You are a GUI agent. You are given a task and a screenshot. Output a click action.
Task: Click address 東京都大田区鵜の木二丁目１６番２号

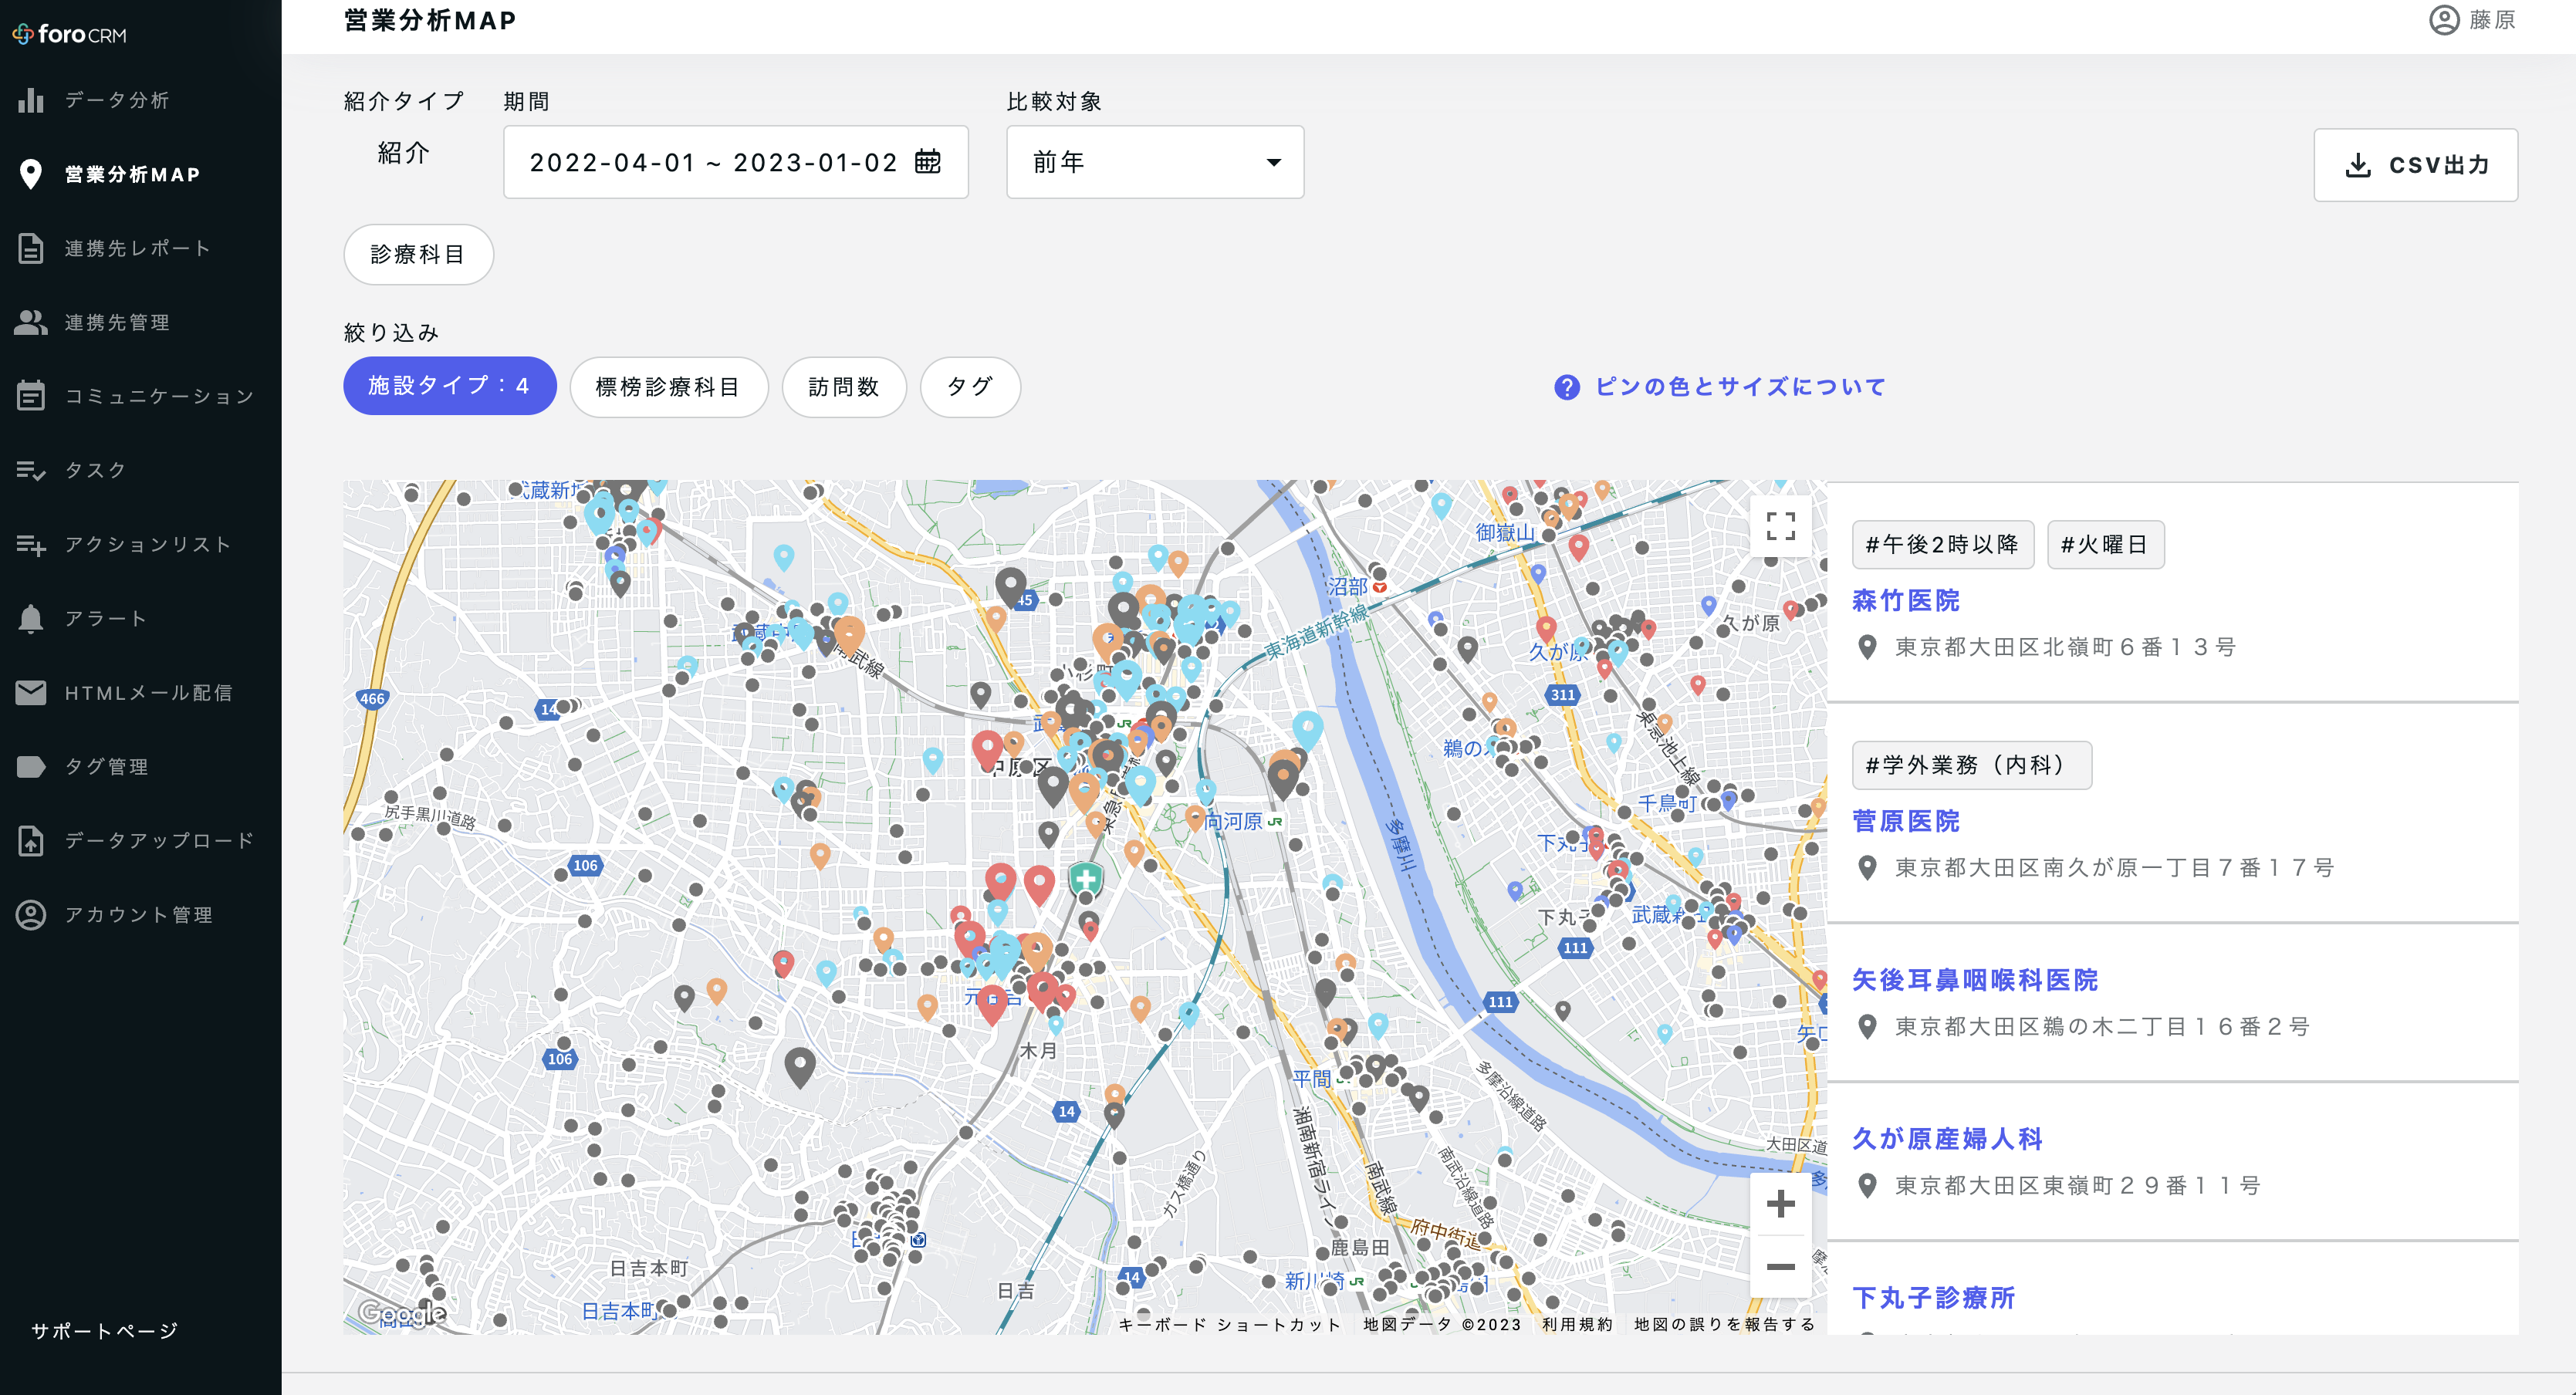[2102, 1026]
